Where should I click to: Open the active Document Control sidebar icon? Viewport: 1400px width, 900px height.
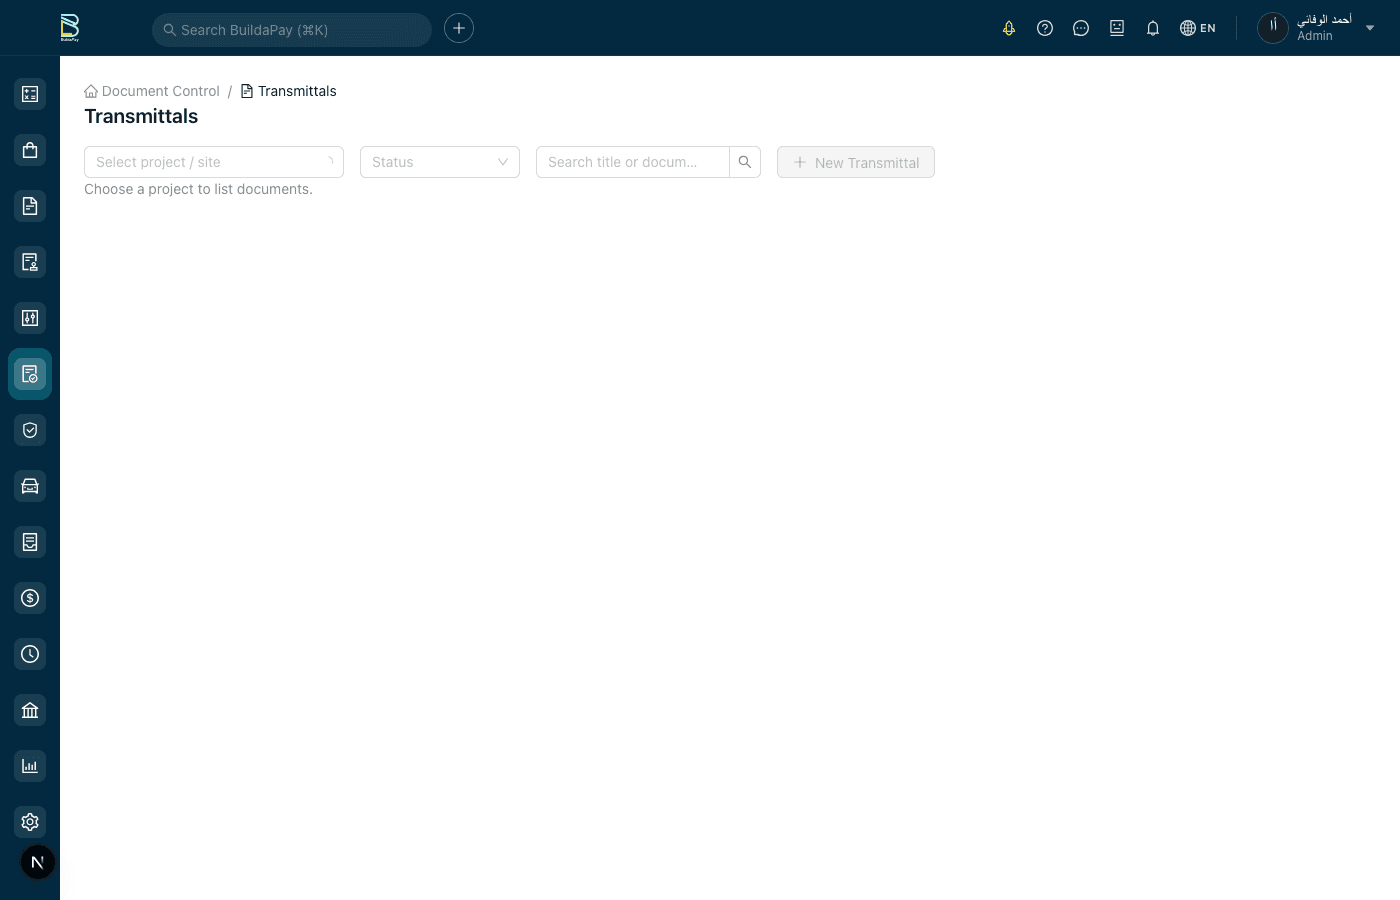(30, 373)
